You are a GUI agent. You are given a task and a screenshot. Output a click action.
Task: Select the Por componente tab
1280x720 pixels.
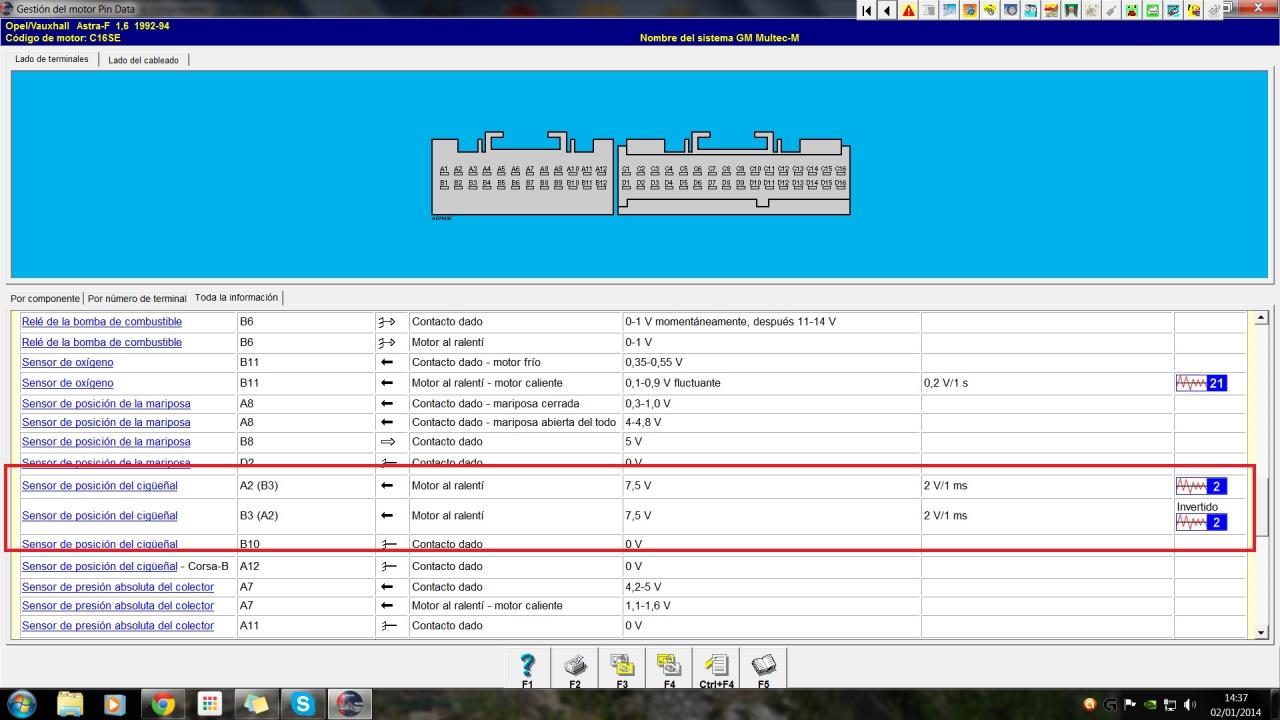click(45, 298)
